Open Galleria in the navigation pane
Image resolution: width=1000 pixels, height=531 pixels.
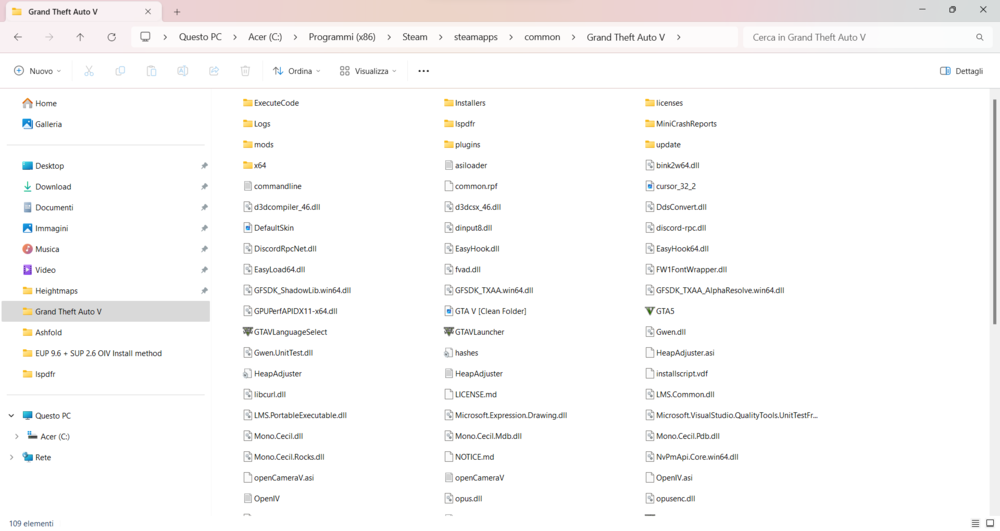tap(42, 124)
